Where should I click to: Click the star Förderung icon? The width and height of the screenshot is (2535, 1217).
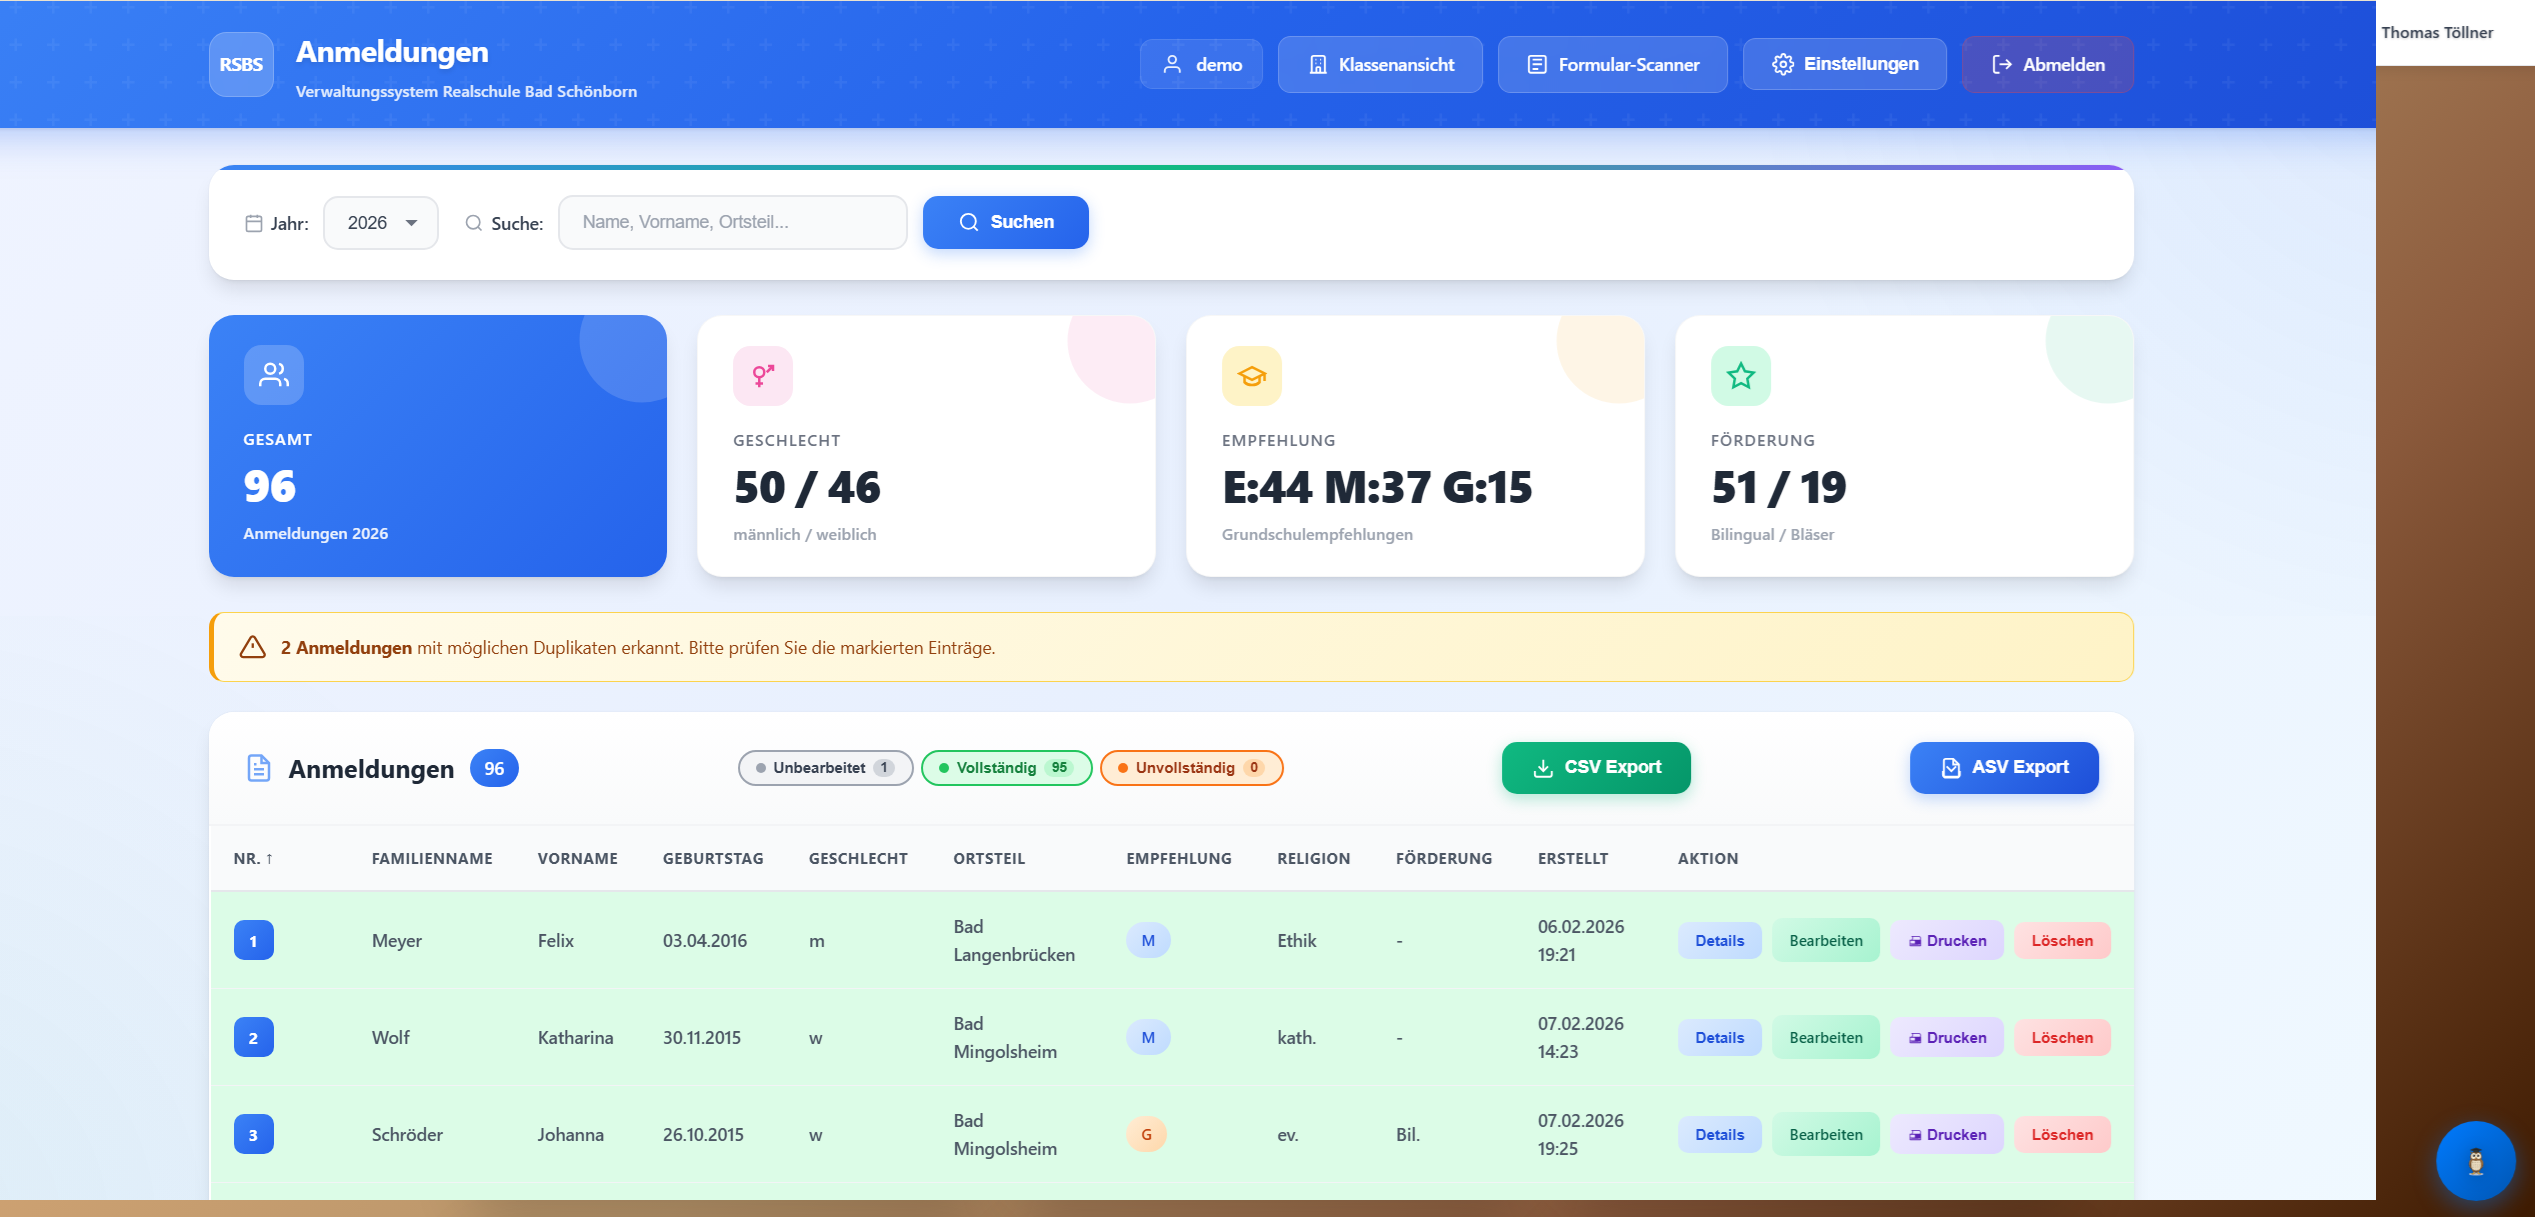click(x=1740, y=376)
